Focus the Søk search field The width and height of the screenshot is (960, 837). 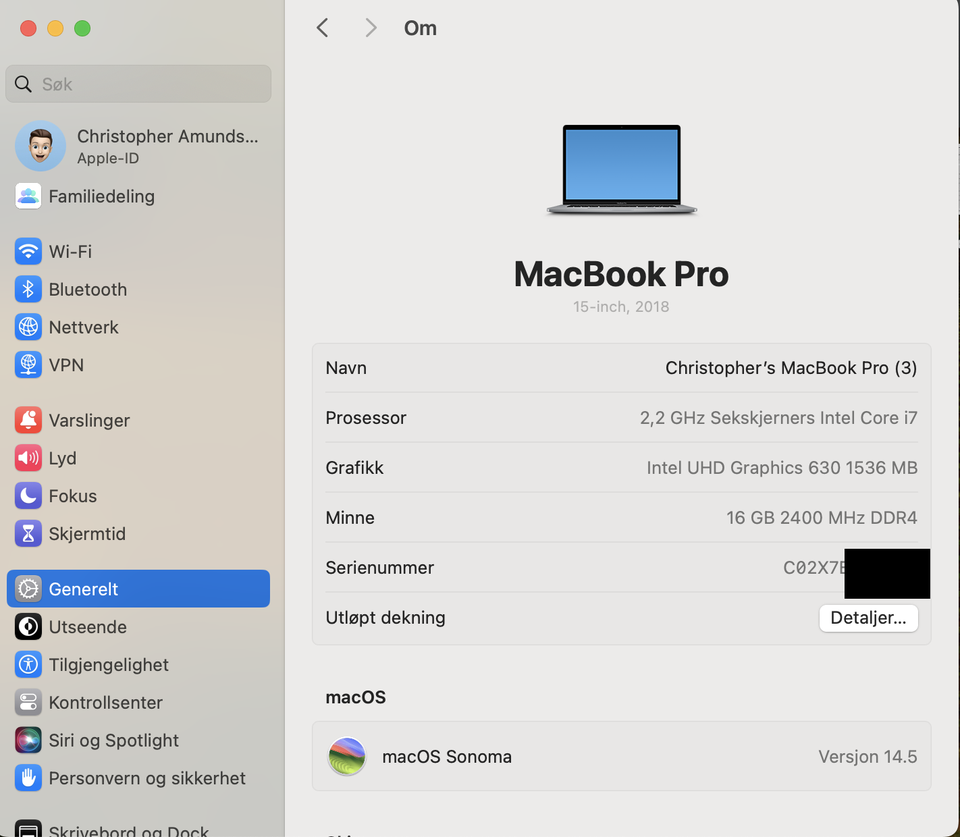(x=138, y=84)
